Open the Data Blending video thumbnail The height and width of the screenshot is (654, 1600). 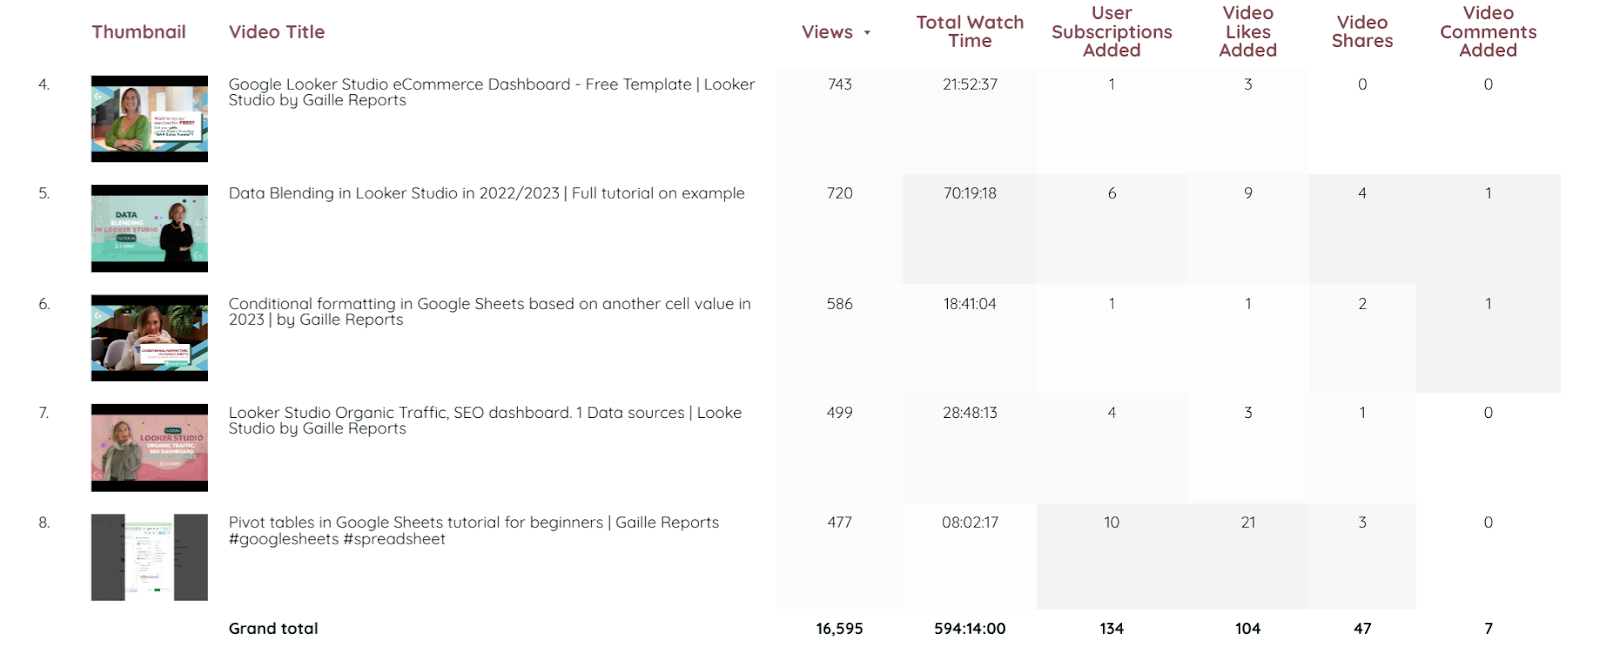[x=149, y=228]
